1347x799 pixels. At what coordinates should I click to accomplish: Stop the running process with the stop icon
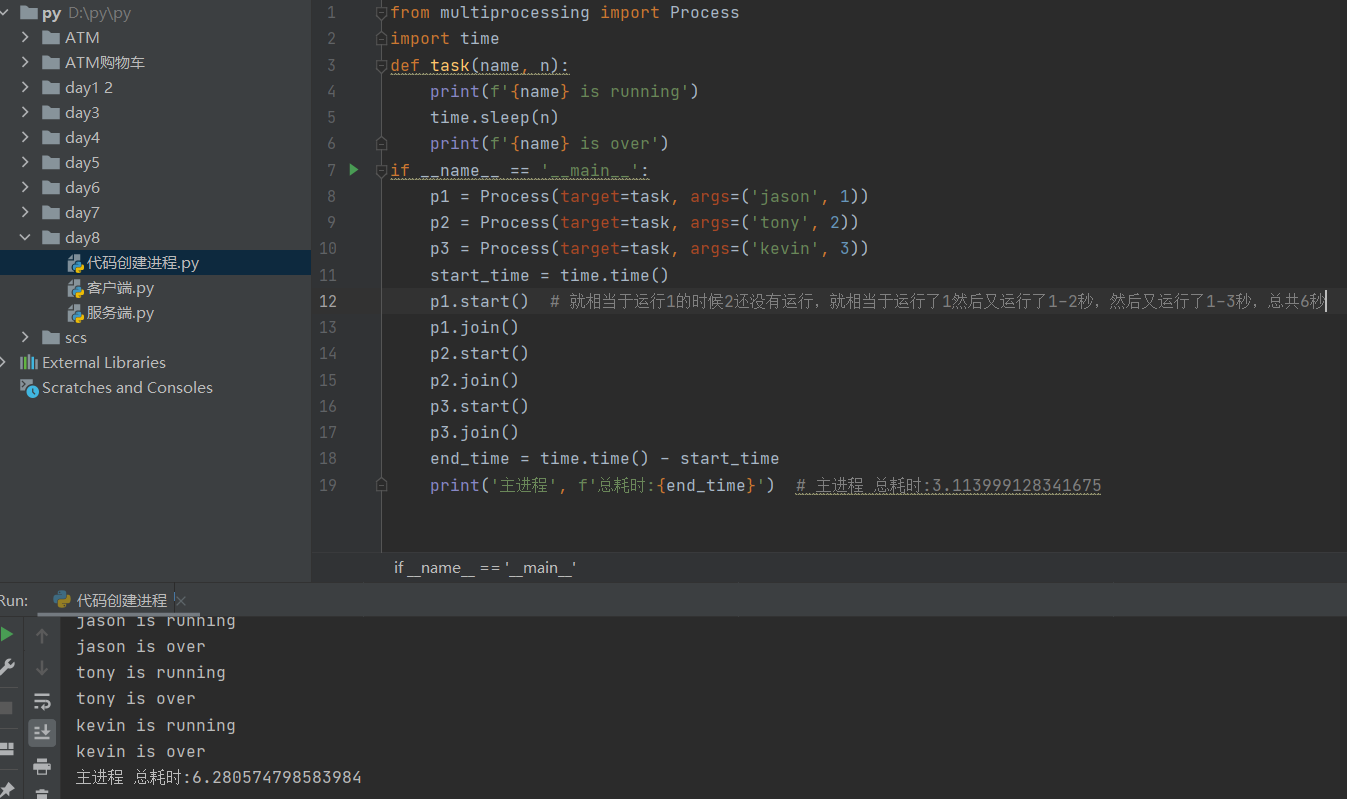[x=7, y=708]
